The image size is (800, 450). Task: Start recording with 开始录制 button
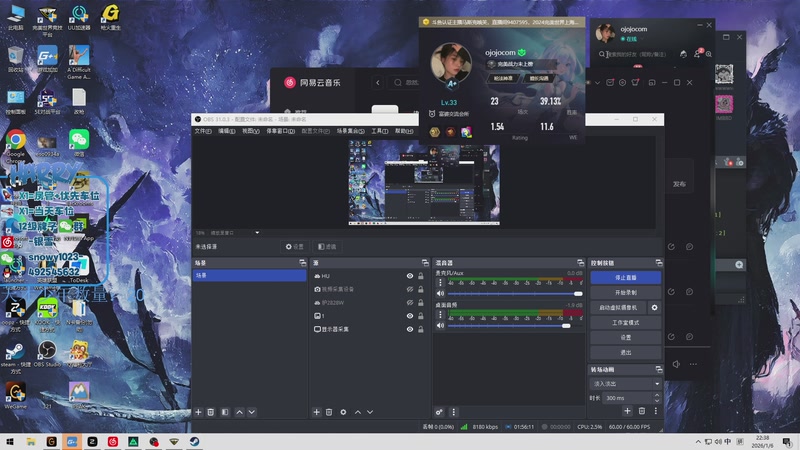[626, 293]
